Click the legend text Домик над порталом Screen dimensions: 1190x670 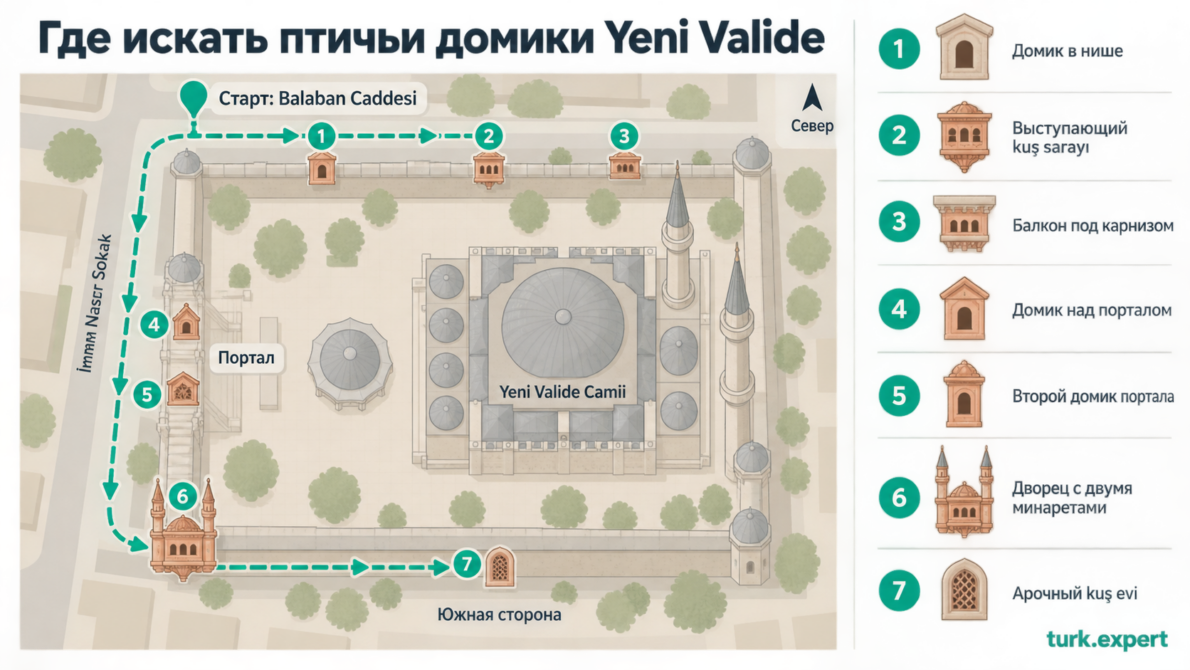[1091, 310]
